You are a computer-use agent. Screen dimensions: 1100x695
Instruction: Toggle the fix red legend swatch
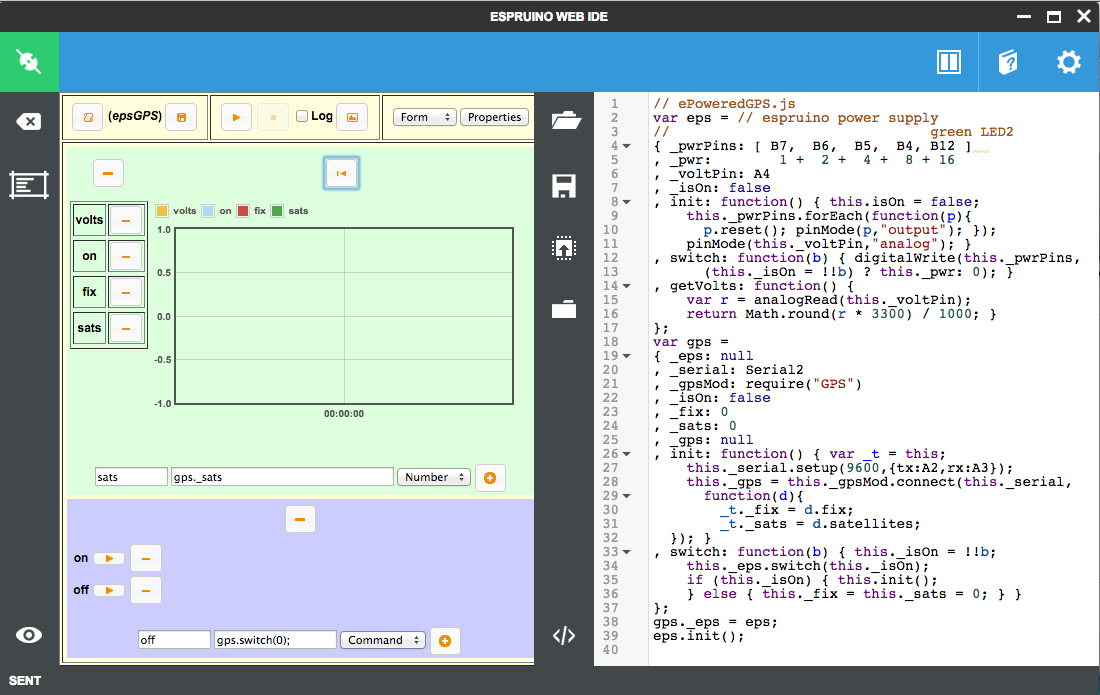click(243, 210)
